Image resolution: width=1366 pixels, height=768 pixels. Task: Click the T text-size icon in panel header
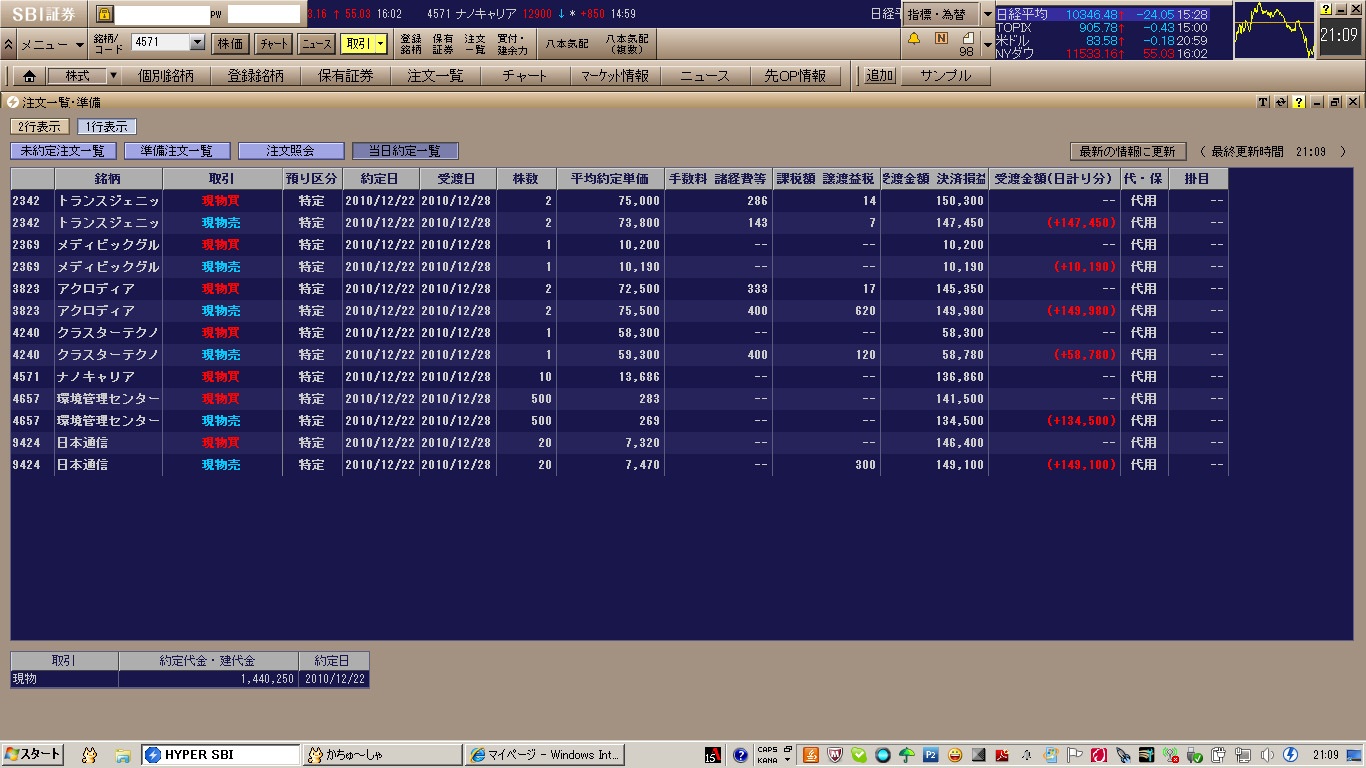(x=1264, y=102)
